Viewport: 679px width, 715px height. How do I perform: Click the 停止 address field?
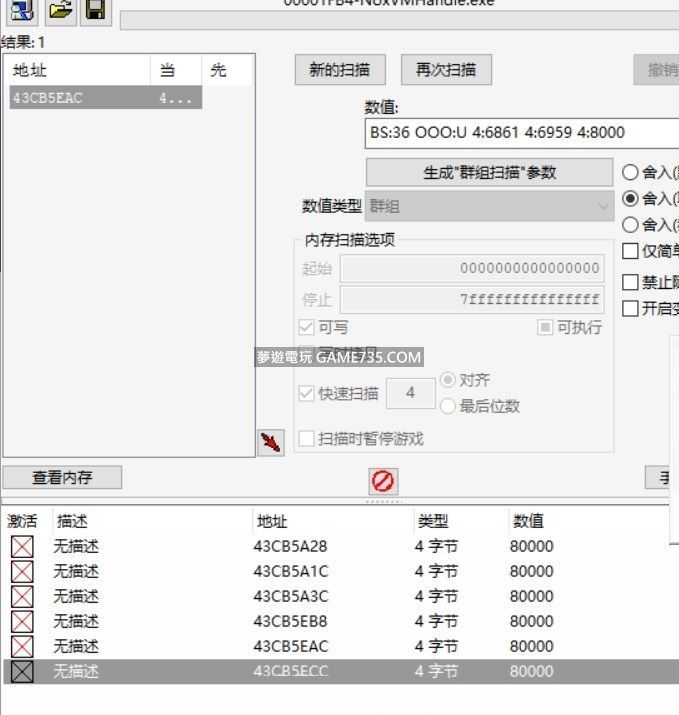(x=472, y=300)
